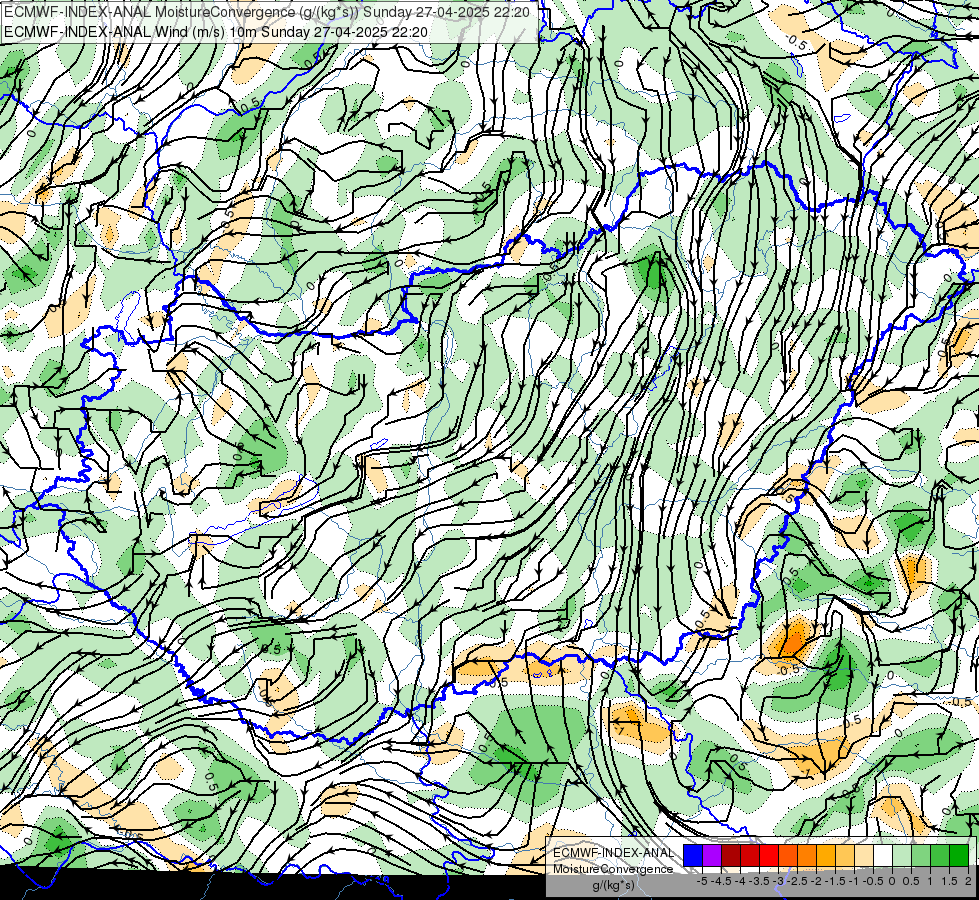
Task: Click the amber swatch between -2 and -1.5
Action: tap(825, 855)
